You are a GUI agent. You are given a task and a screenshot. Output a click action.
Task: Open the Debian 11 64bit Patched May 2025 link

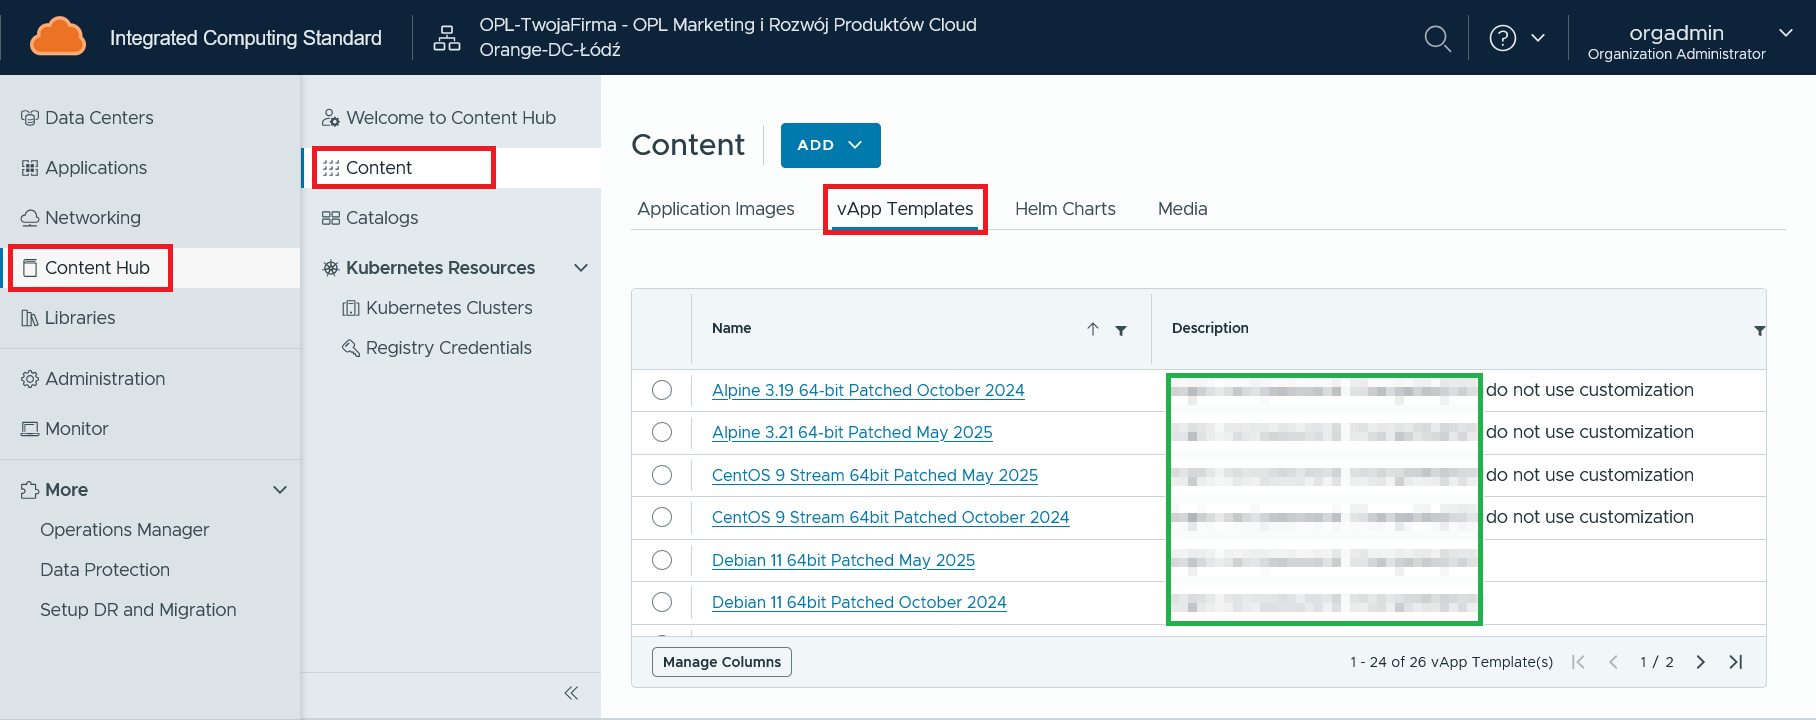[x=843, y=560]
